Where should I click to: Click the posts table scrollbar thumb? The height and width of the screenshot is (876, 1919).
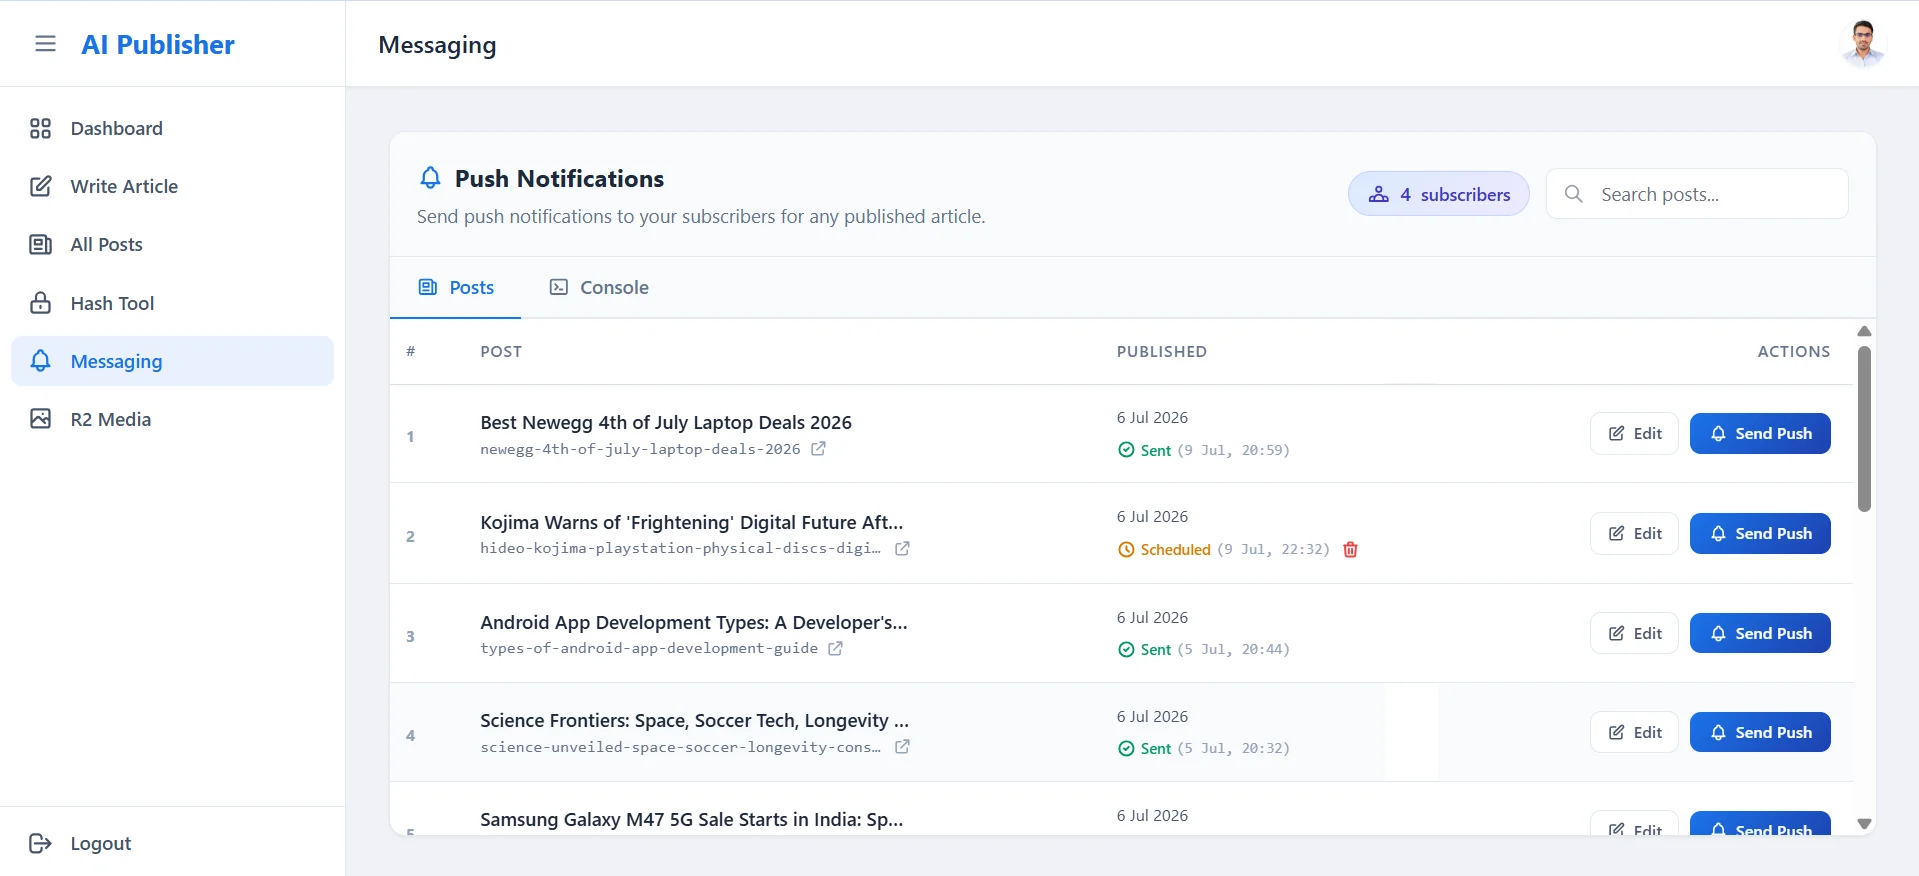coord(1864,429)
